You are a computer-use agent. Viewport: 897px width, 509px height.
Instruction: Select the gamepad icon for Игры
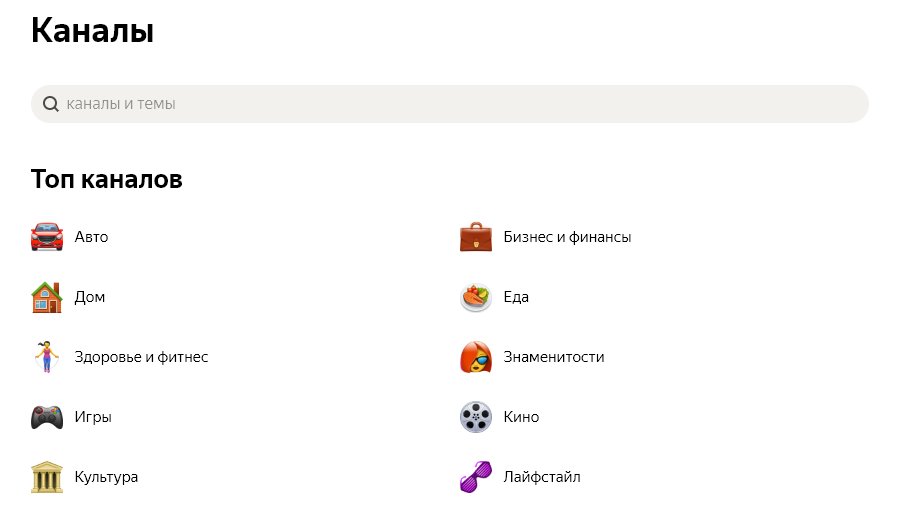pyautogui.click(x=47, y=417)
